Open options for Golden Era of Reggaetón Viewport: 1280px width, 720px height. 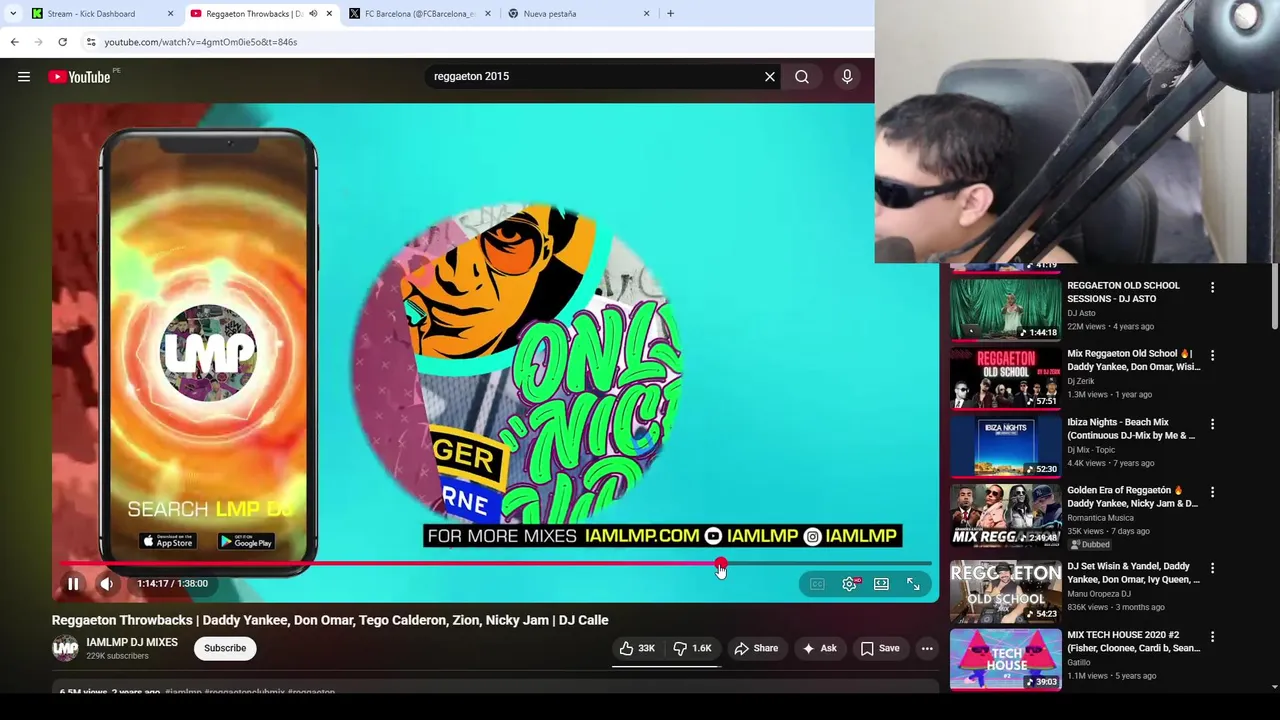[1212, 492]
